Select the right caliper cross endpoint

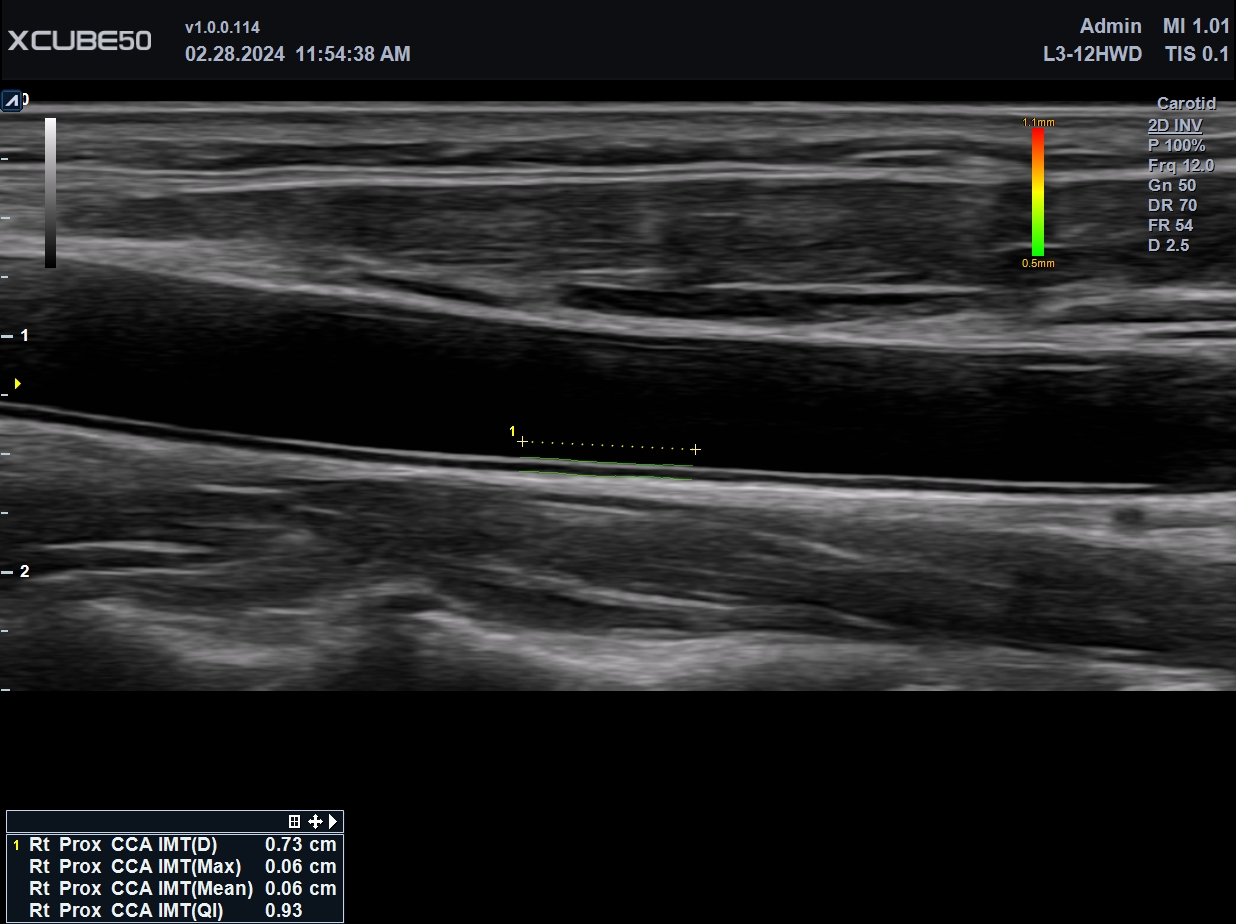click(695, 450)
